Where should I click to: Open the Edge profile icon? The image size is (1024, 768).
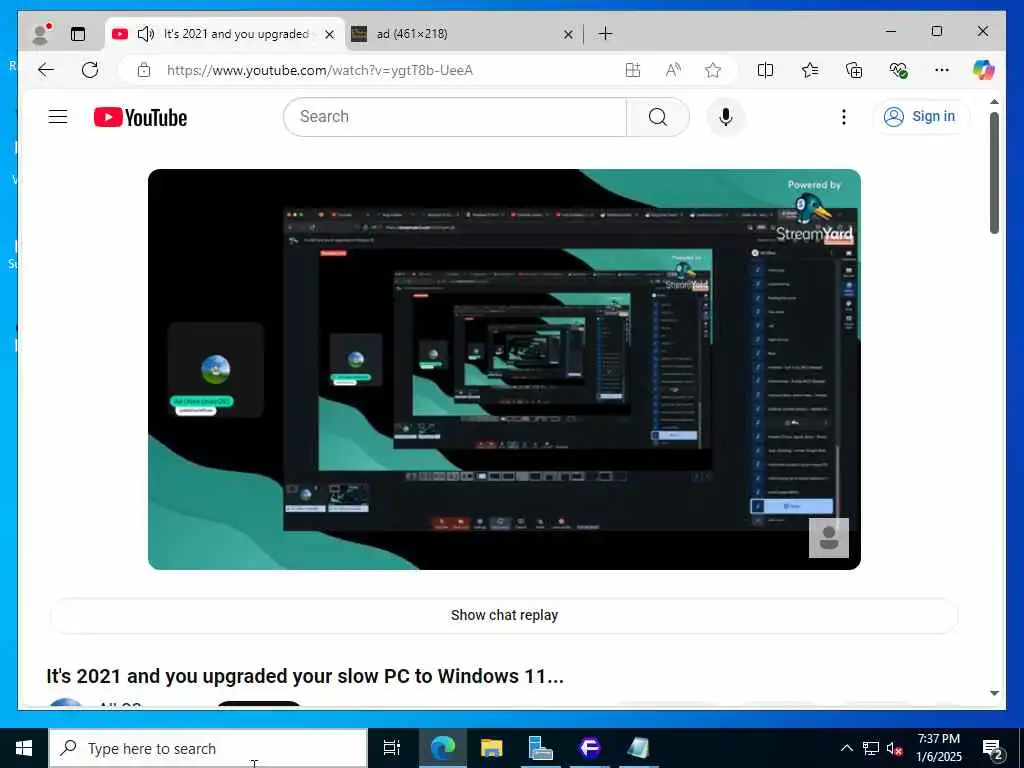(x=41, y=34)
